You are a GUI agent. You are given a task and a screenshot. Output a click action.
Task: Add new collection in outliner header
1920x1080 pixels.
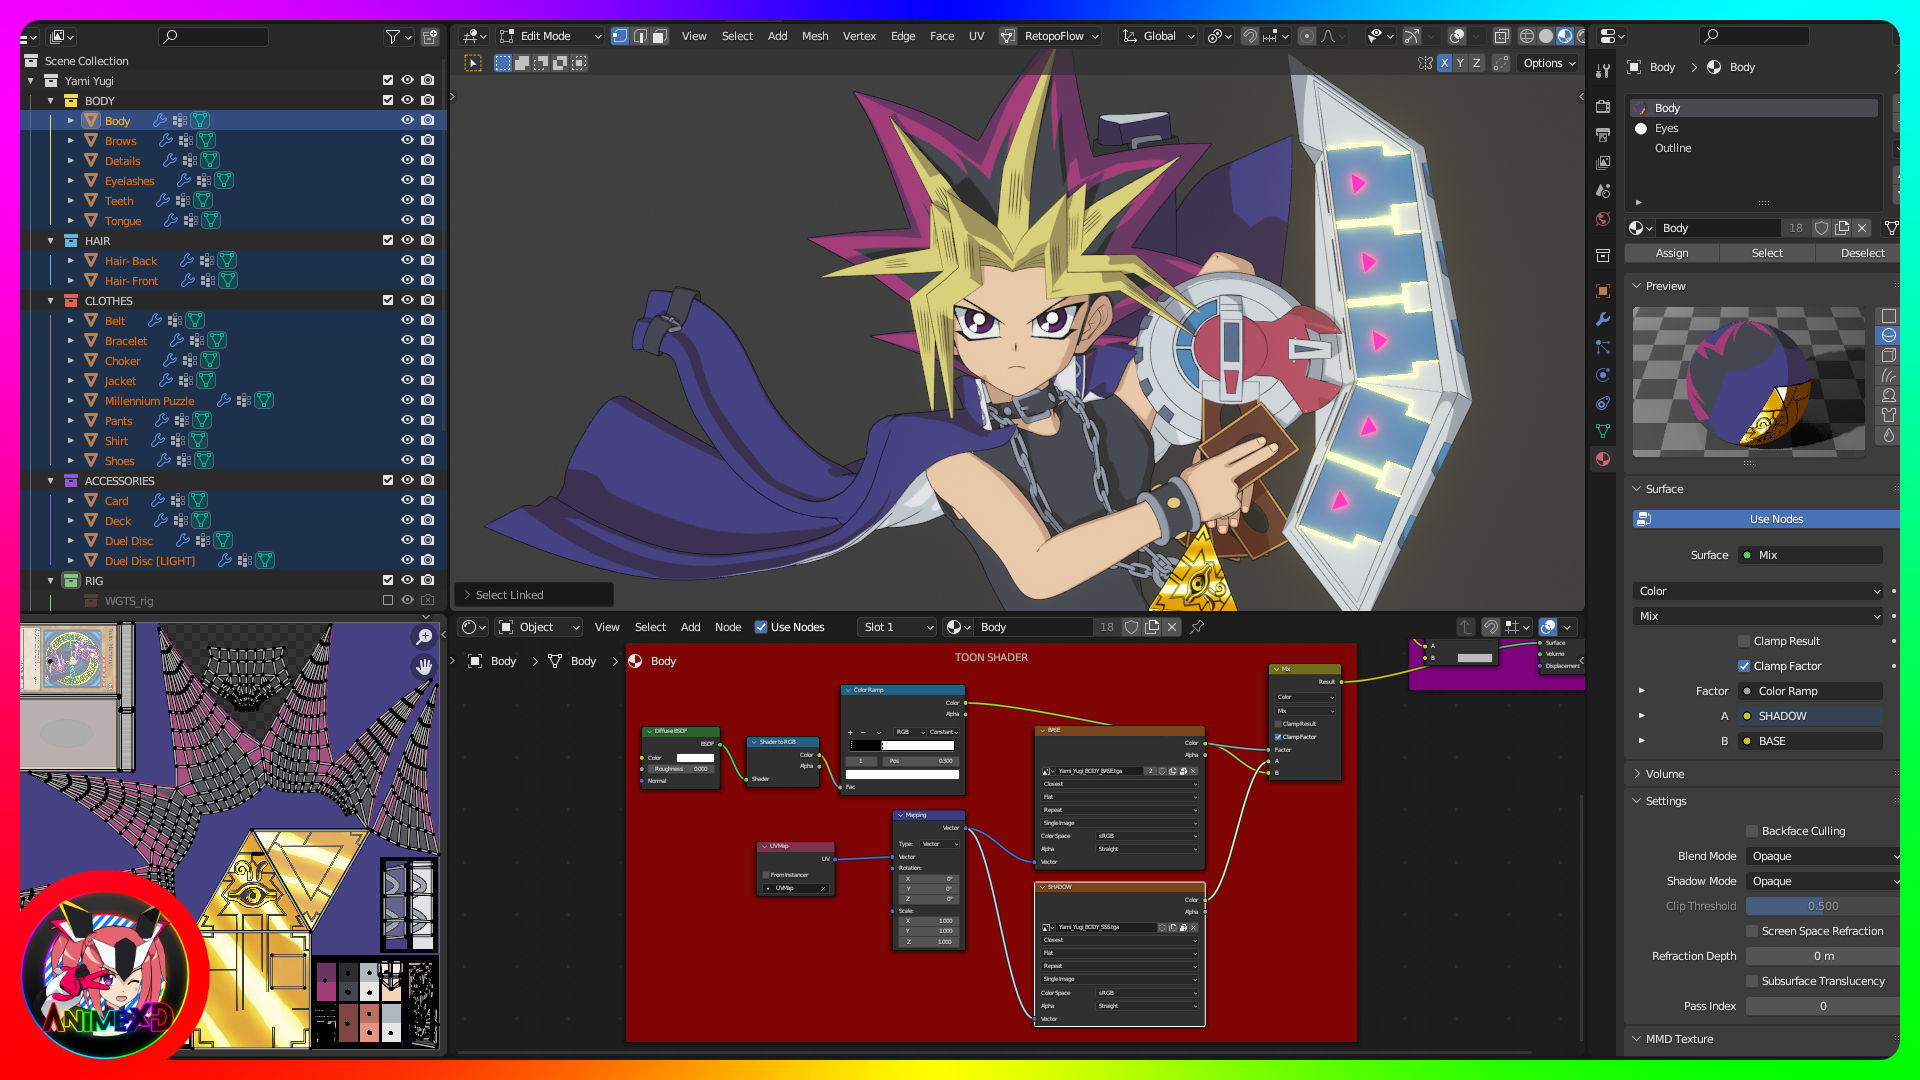(430, 37)
